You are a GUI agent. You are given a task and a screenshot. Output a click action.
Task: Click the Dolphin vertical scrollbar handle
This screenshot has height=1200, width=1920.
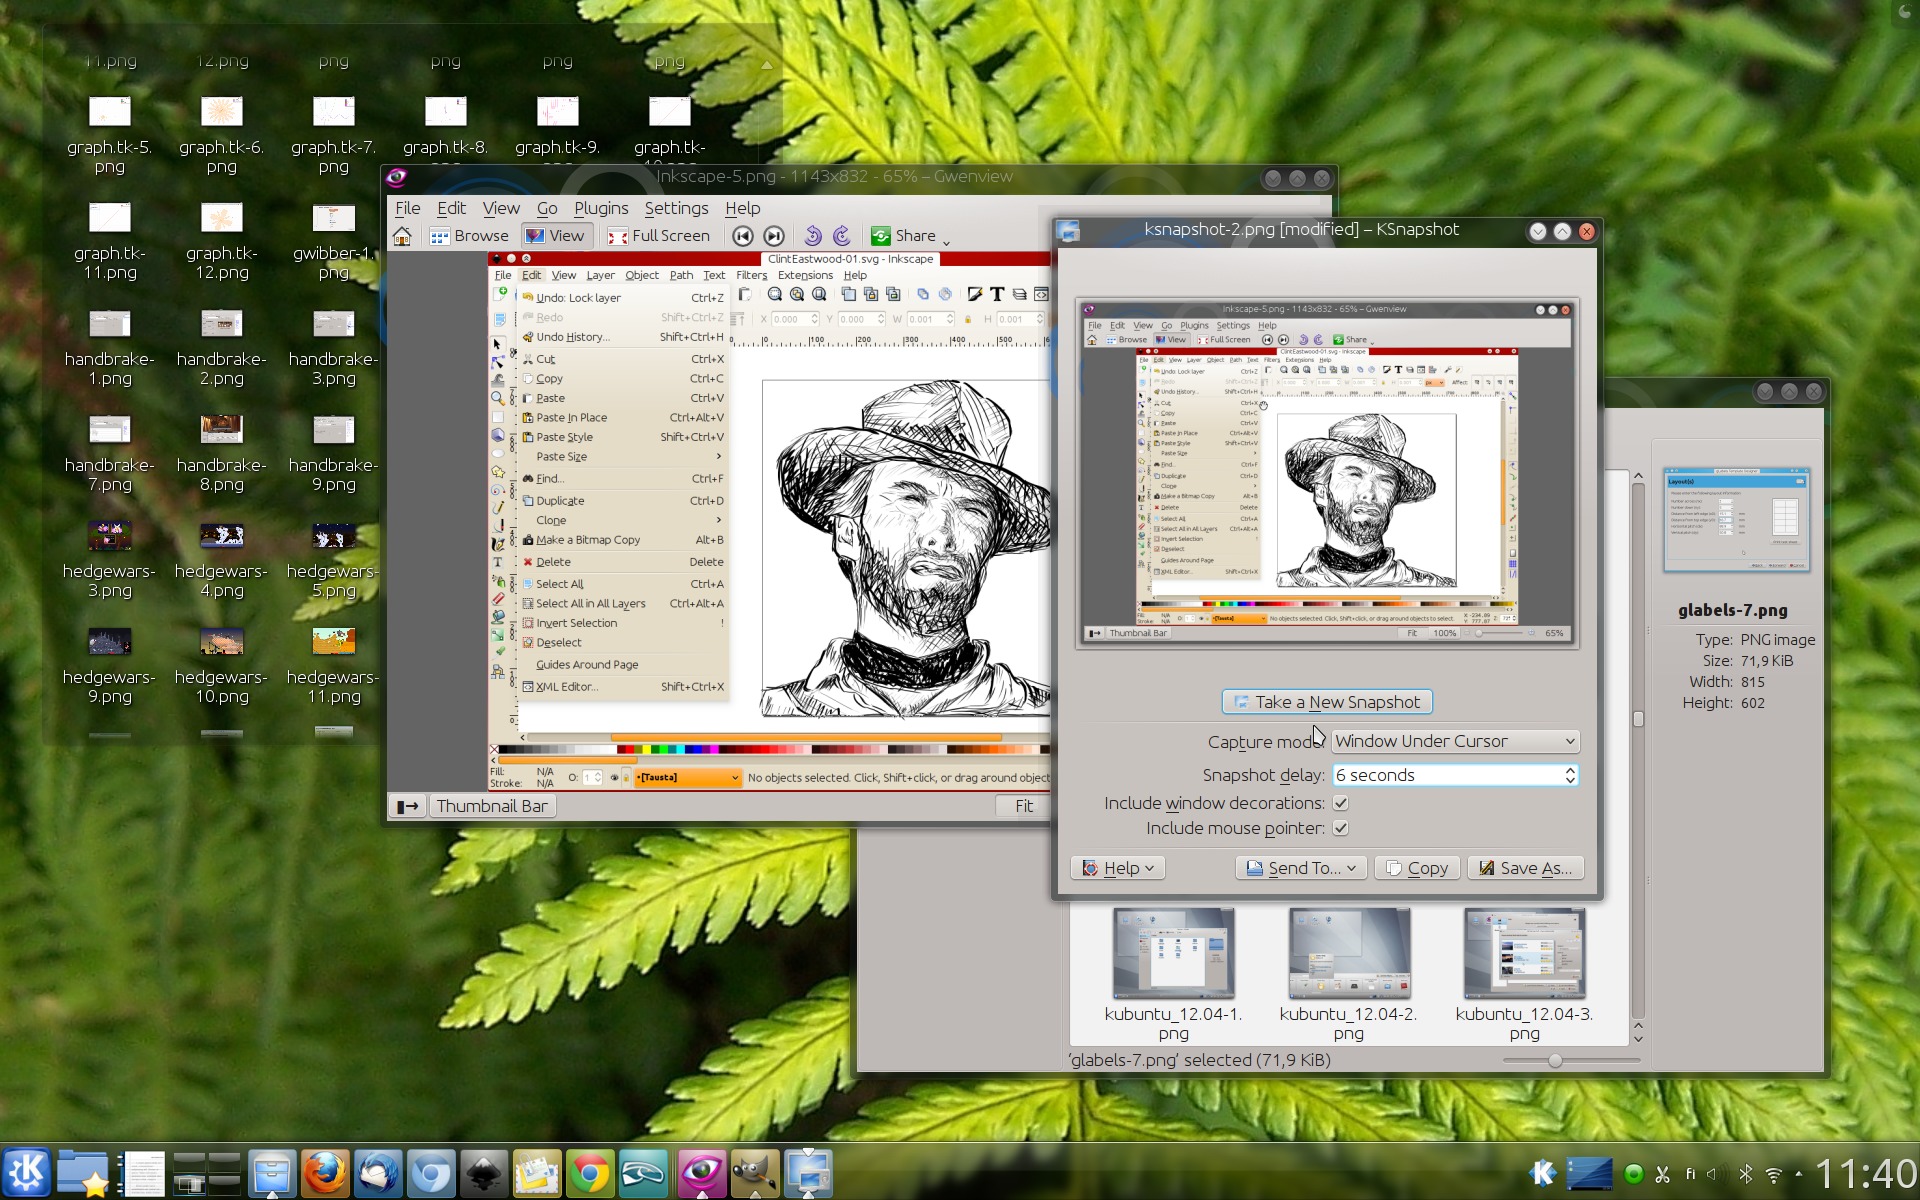[x=1638, y=719]
